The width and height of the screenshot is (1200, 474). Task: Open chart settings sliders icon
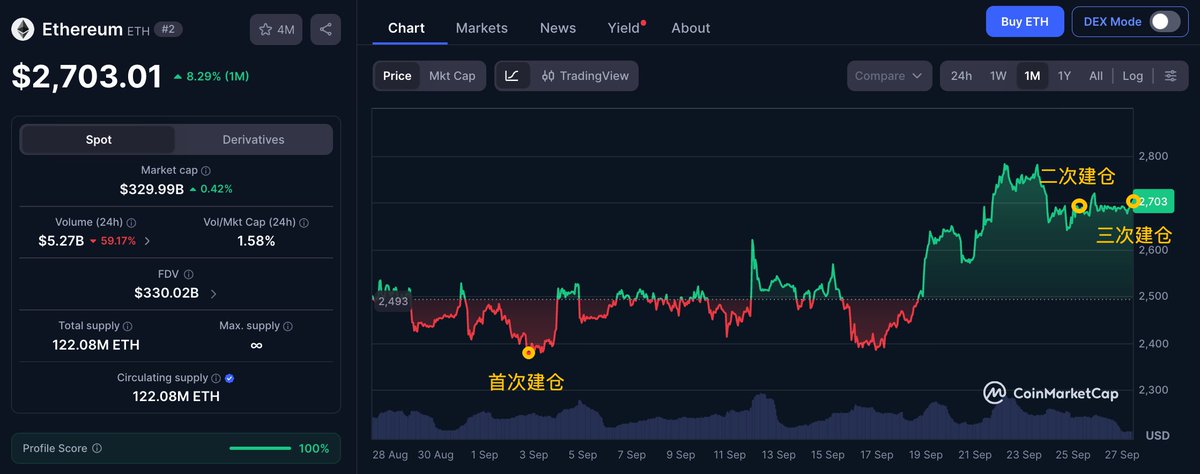click(1171, 76)
